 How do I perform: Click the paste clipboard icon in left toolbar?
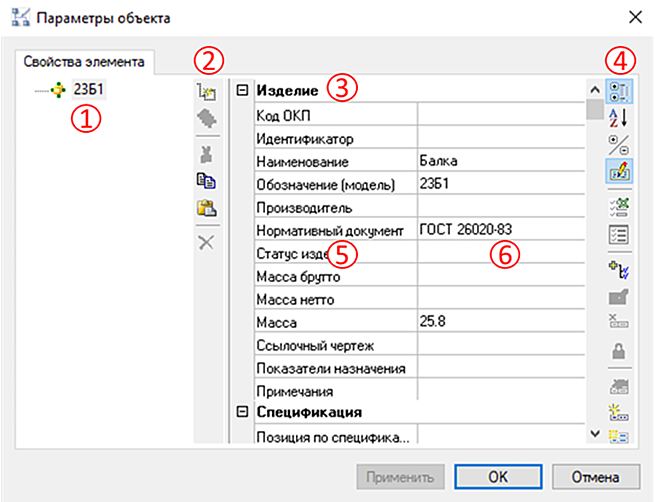tap(207, 208)
